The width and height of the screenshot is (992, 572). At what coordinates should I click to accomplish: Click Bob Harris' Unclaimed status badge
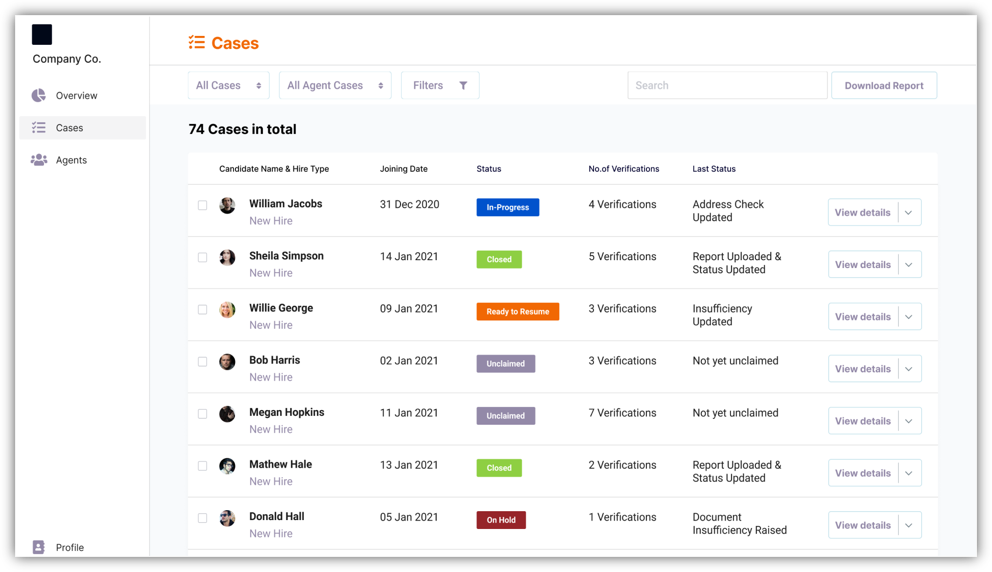click(505, 364)
